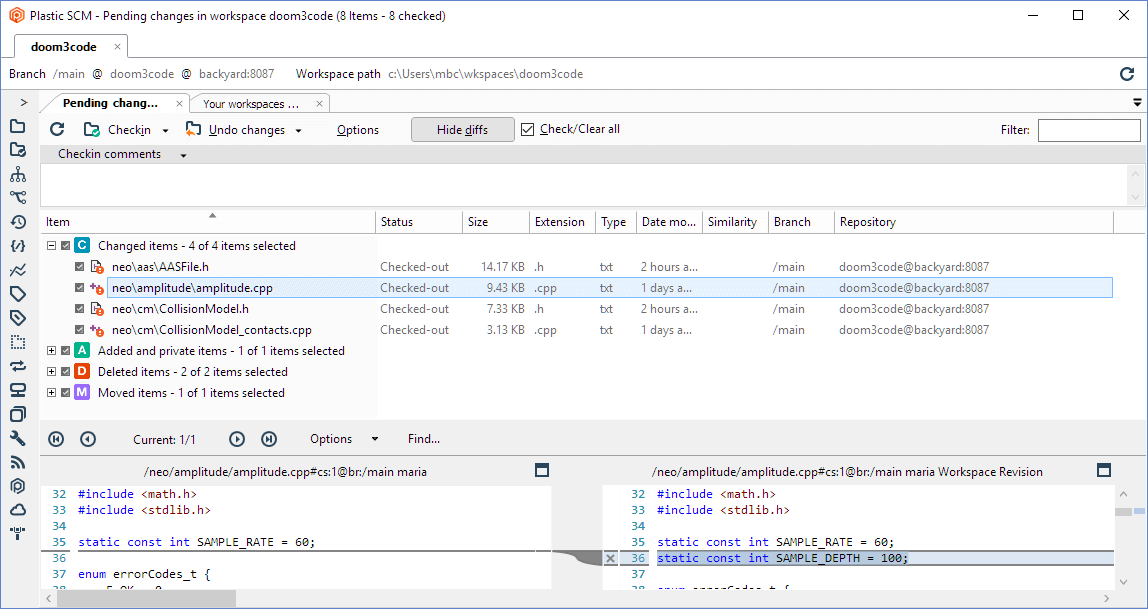Go to previous difference in diff viewer
1148x609 pixels.
pyautogui.click(x=88, y=439)
